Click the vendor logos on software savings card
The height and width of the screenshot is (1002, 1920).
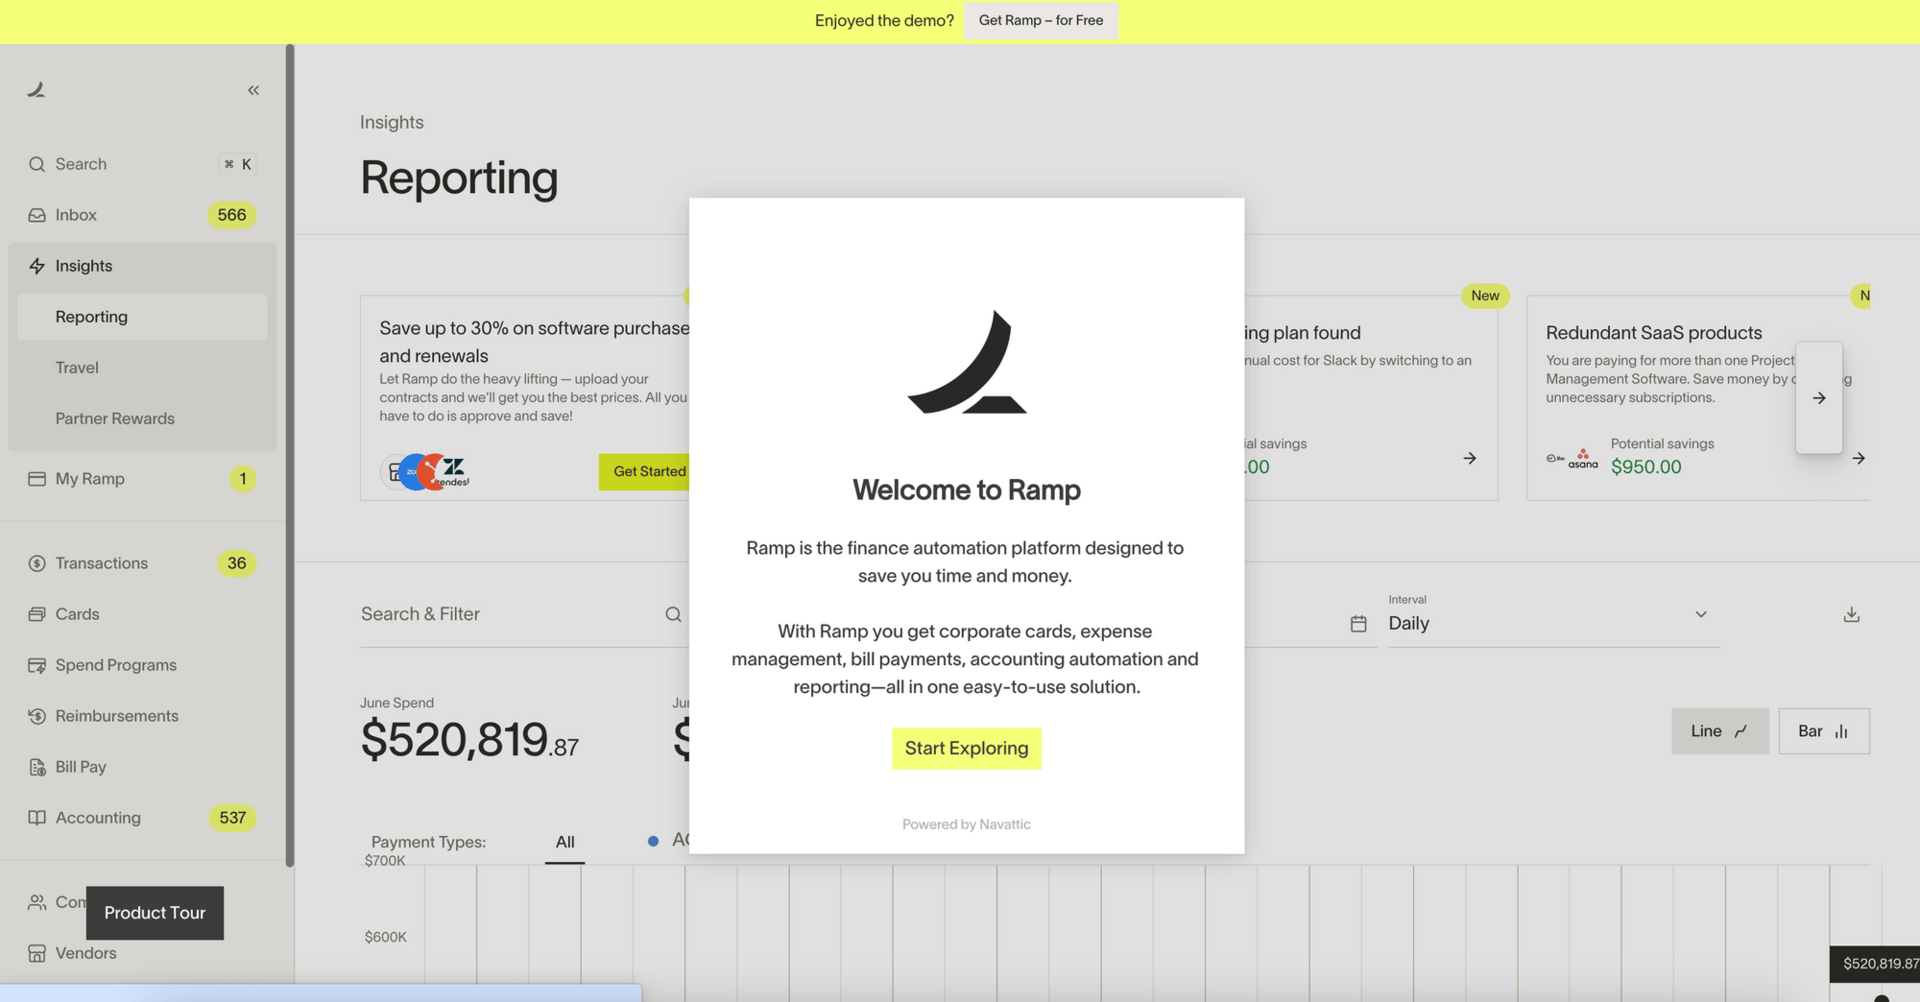pos(426,472)
